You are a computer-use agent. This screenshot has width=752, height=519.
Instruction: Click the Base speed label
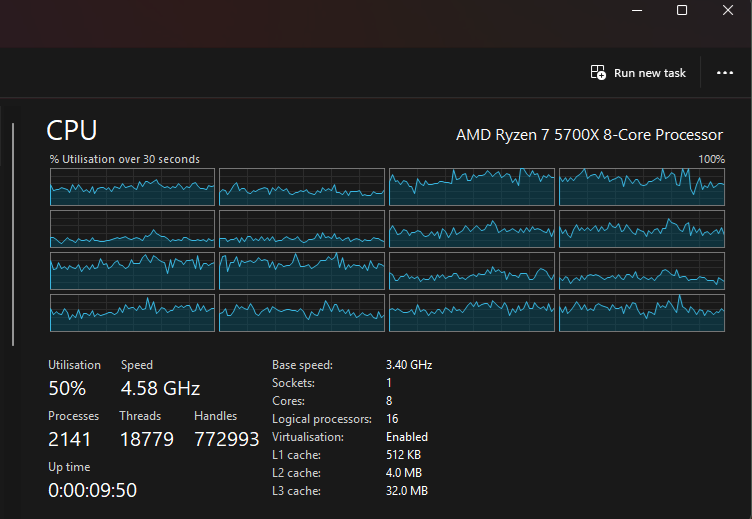(302, 365)
